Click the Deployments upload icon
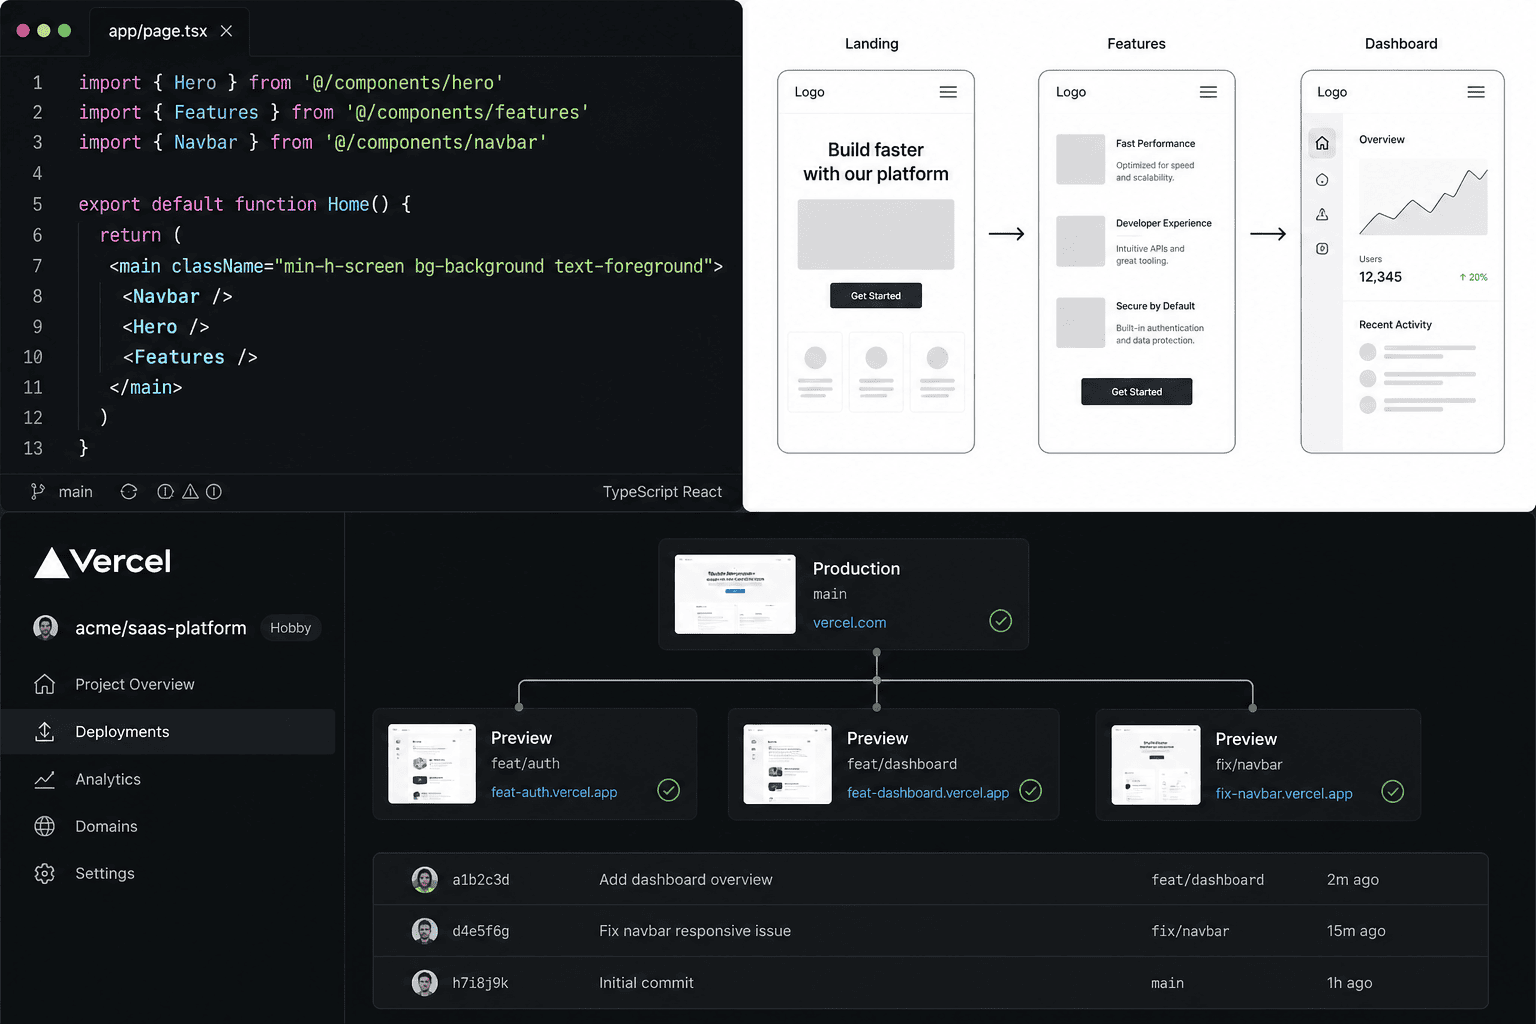The width and height of the screenshot is (1536, 1024). pyautogui.click(x=45, y=732)
